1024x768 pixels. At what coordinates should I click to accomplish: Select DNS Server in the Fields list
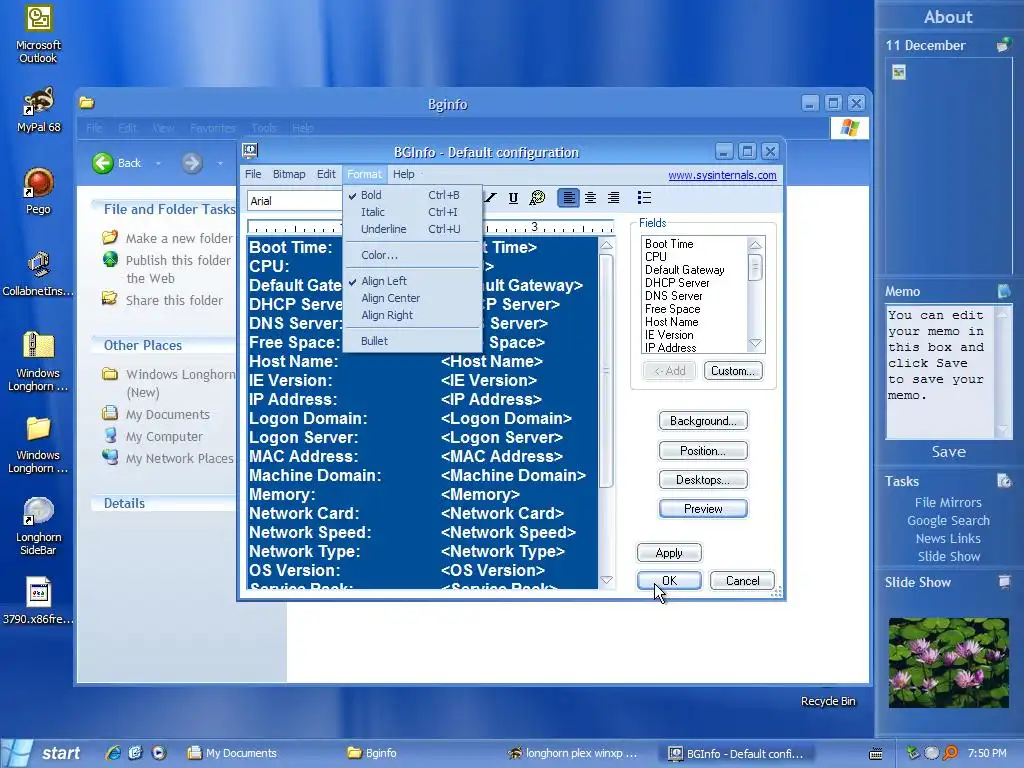pyautogui.click(x=674, y=296)
